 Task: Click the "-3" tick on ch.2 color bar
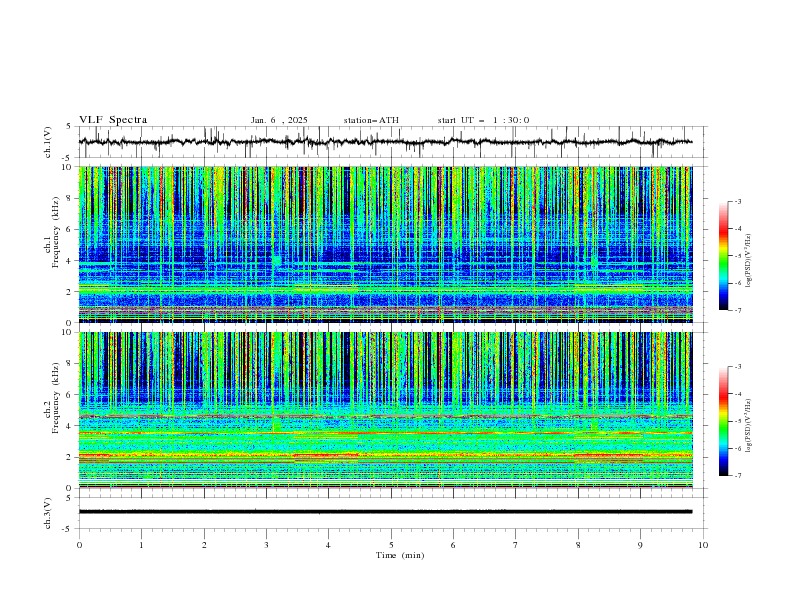pos(738,367)
